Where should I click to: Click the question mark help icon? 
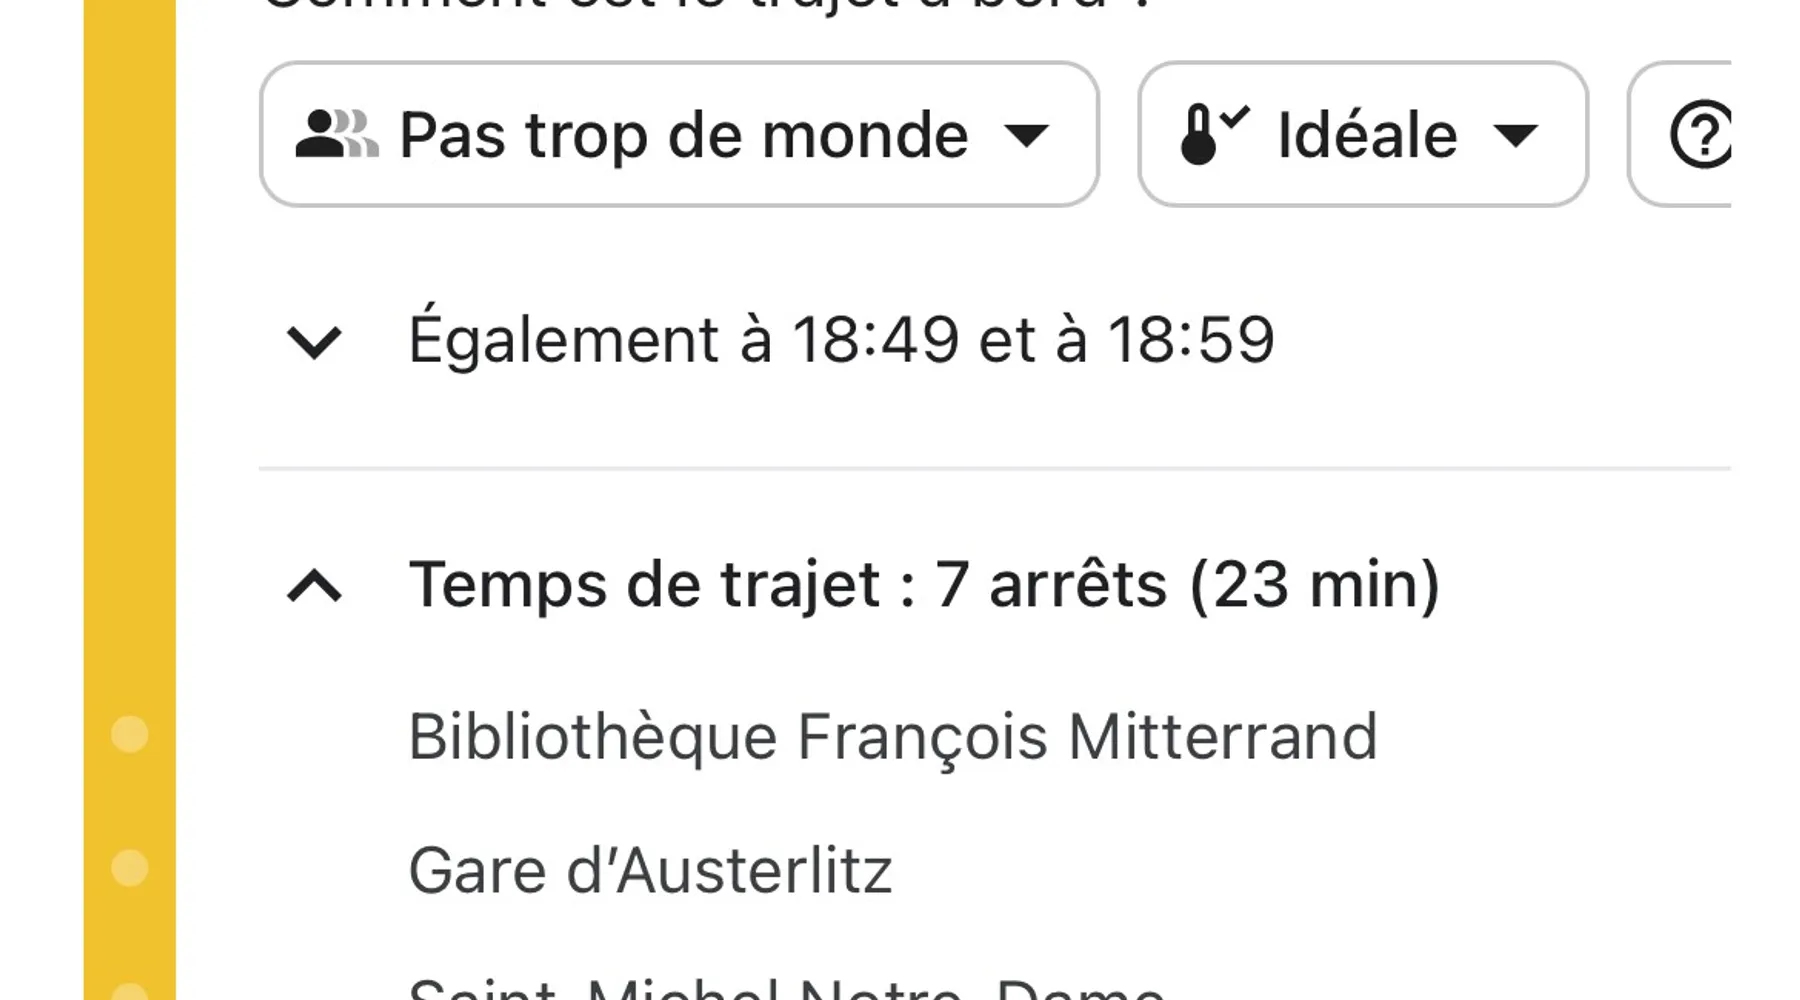coord(1700,134)
